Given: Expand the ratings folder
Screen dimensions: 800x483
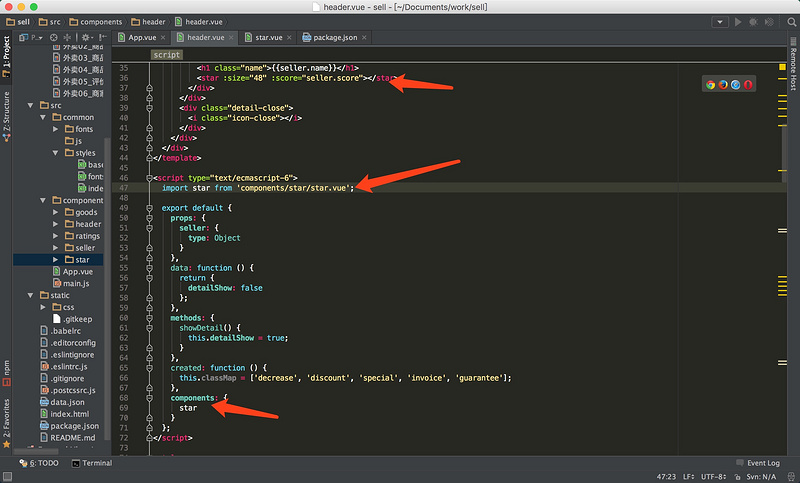Looking at the screenshot, I should (55, 236).
